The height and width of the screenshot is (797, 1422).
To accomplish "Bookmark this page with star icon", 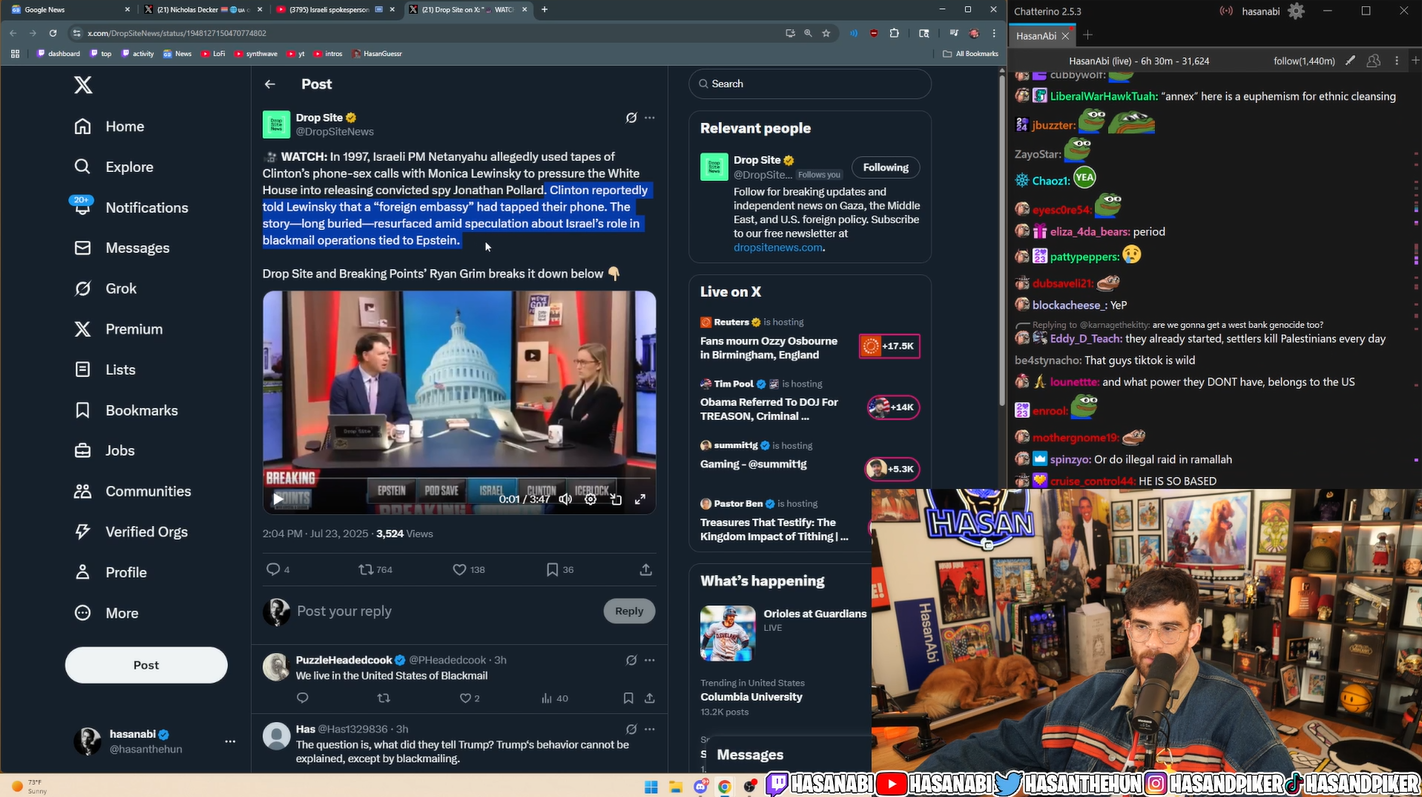I will [826, 33].
